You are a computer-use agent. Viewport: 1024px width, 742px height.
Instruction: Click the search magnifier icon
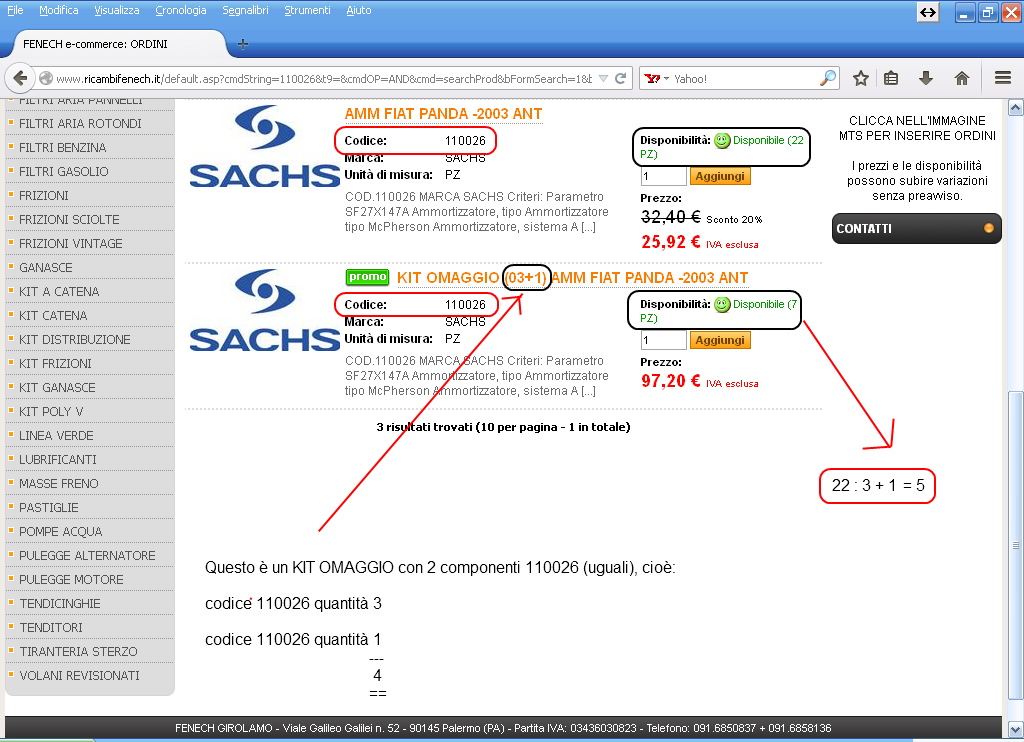828,78
